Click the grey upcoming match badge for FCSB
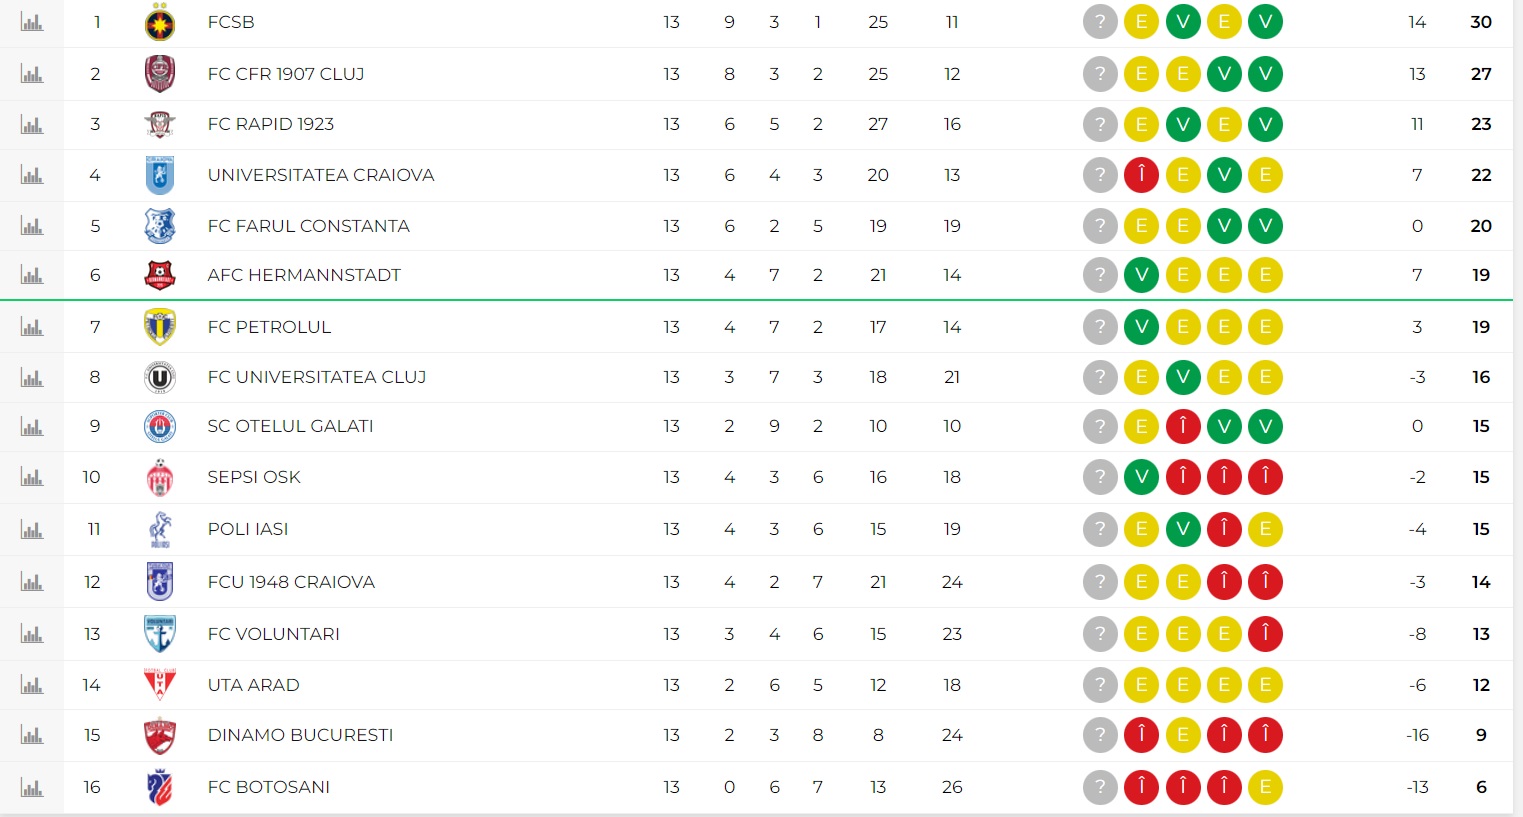The width and height of the screenshot is (1523, 817). (1100, 22)
